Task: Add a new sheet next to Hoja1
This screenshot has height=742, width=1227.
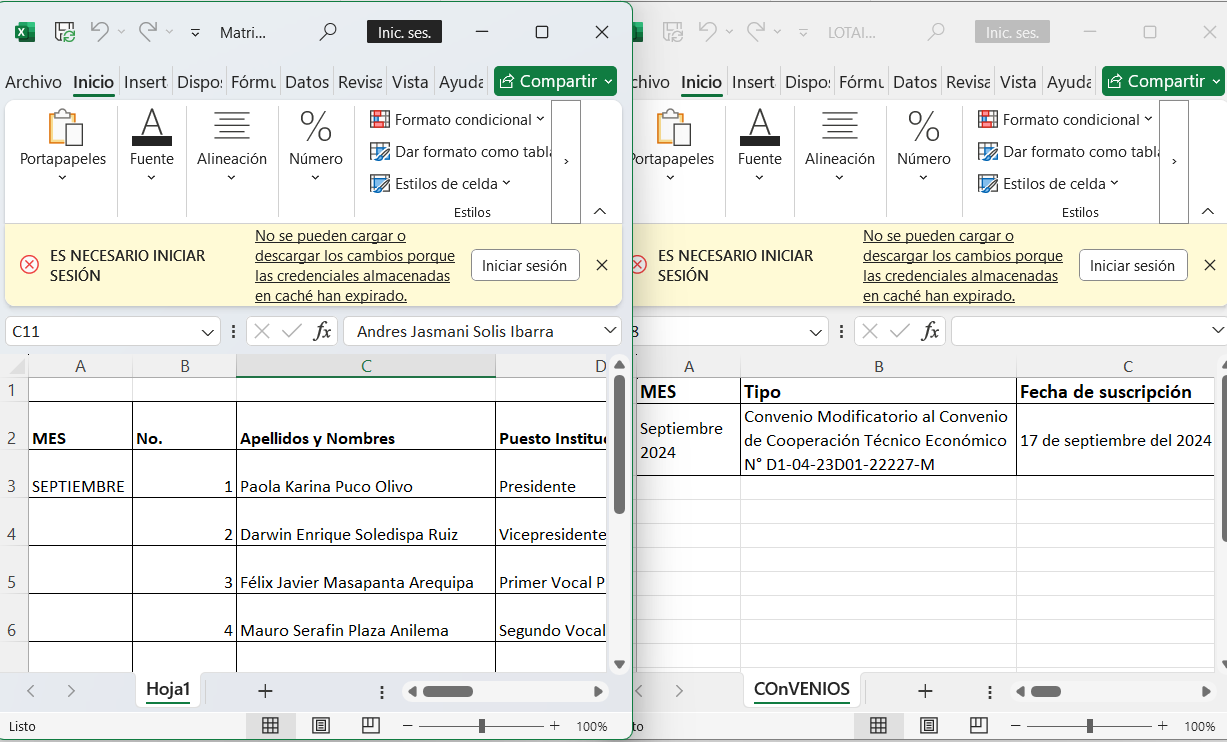Action: [x=265, y=691]
